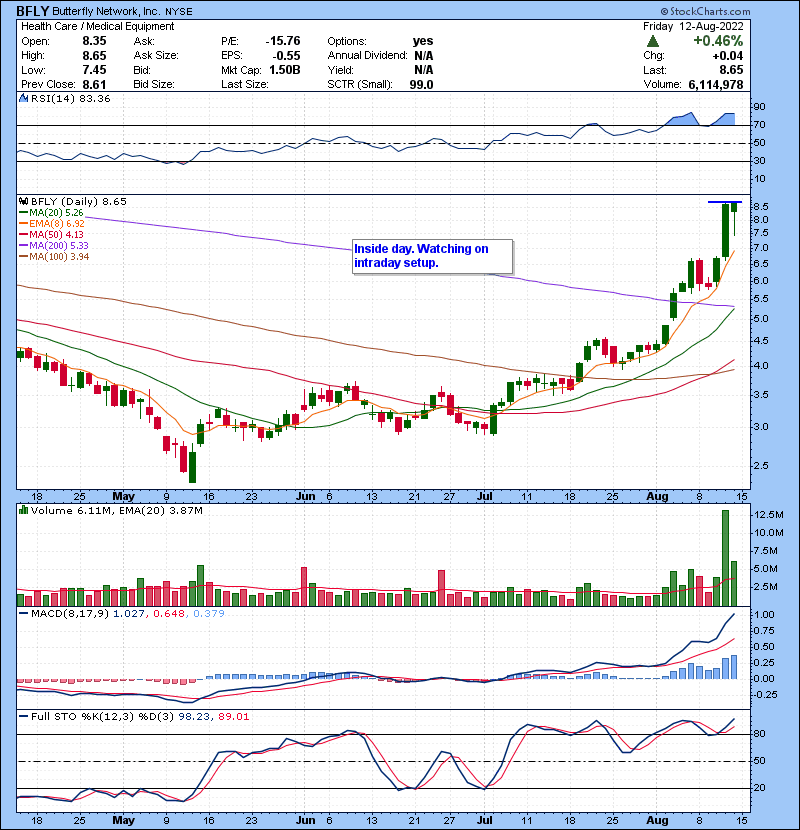Click the 'Aug' label on the bottom date axis
Viewport: 800px width, 830px height.
(657, 820)
